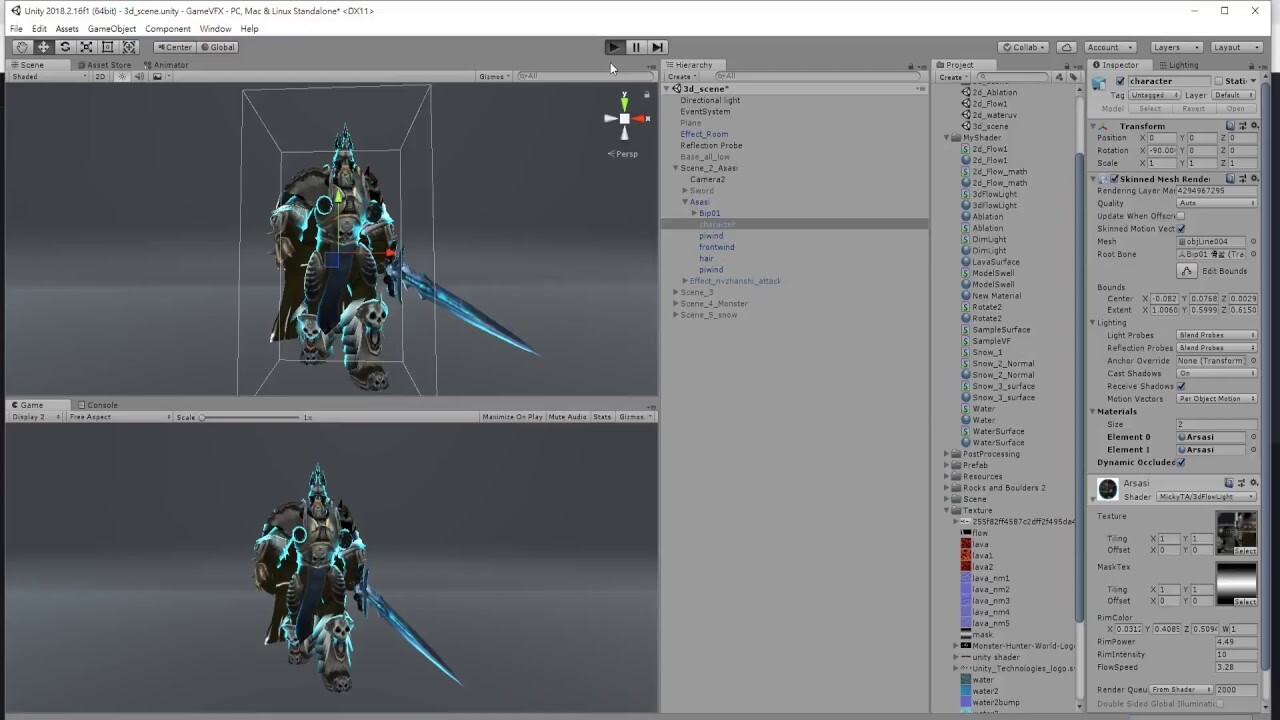Toggle the Center pivot mode button
Viewport: 1280px width, 720px height.
pyautogui.click(x=174, y=47)
